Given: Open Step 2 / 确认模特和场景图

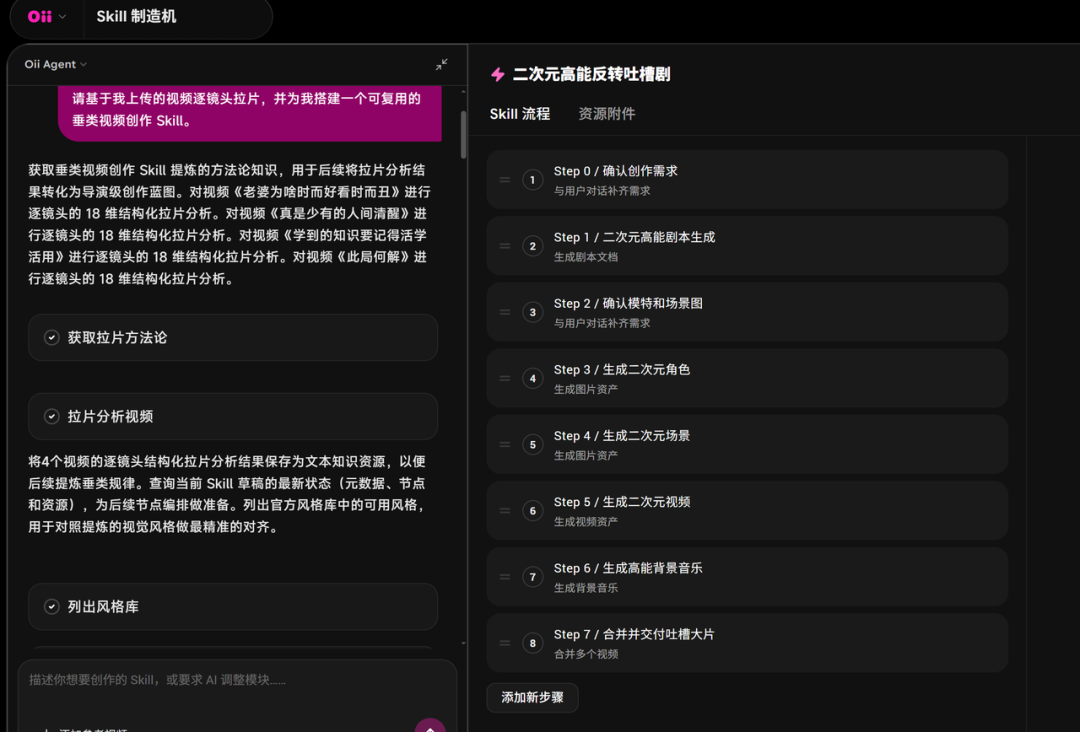Looking at the screenshot, I should pyautogui.click(x=747, y=312).
